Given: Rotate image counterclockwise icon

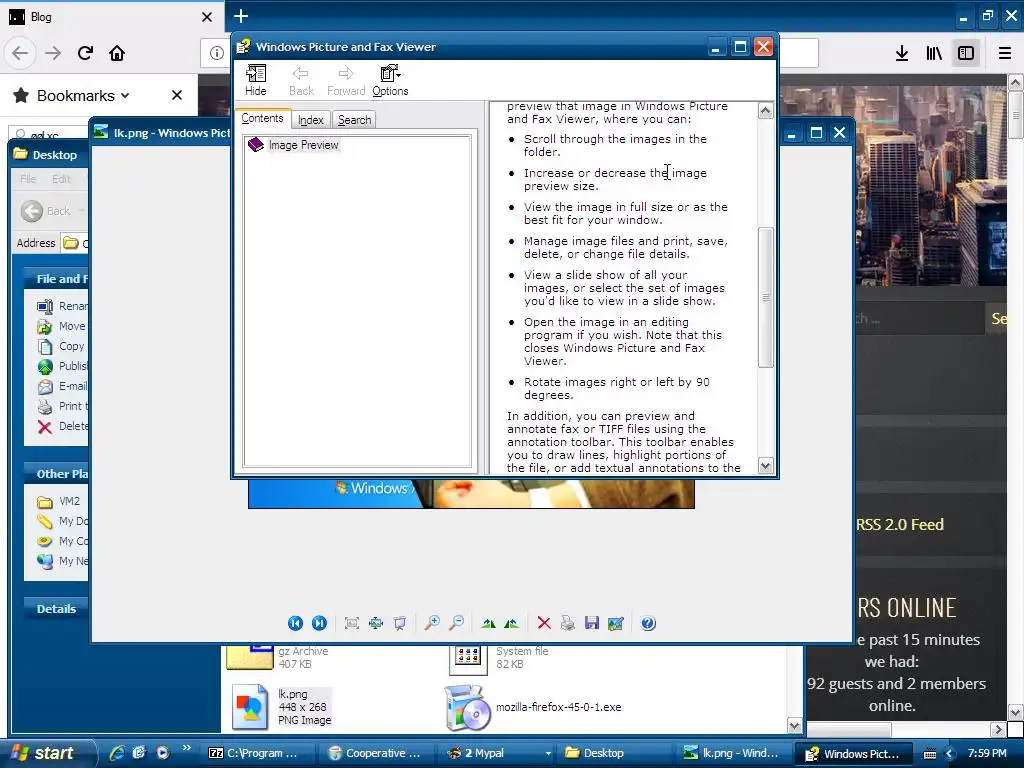Looking at the screenshot, I should [x=511, y=623].
